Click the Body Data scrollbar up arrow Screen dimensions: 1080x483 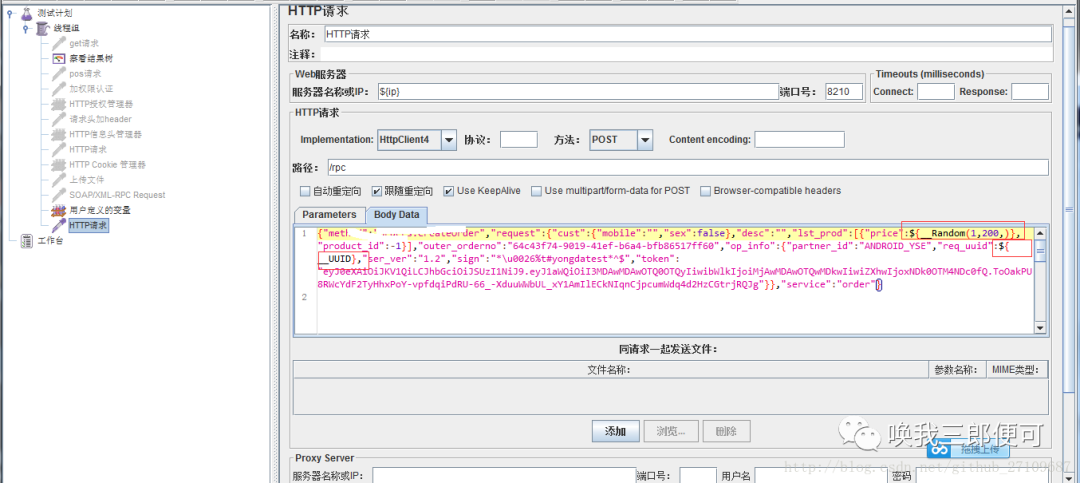tap(1041, 232)
